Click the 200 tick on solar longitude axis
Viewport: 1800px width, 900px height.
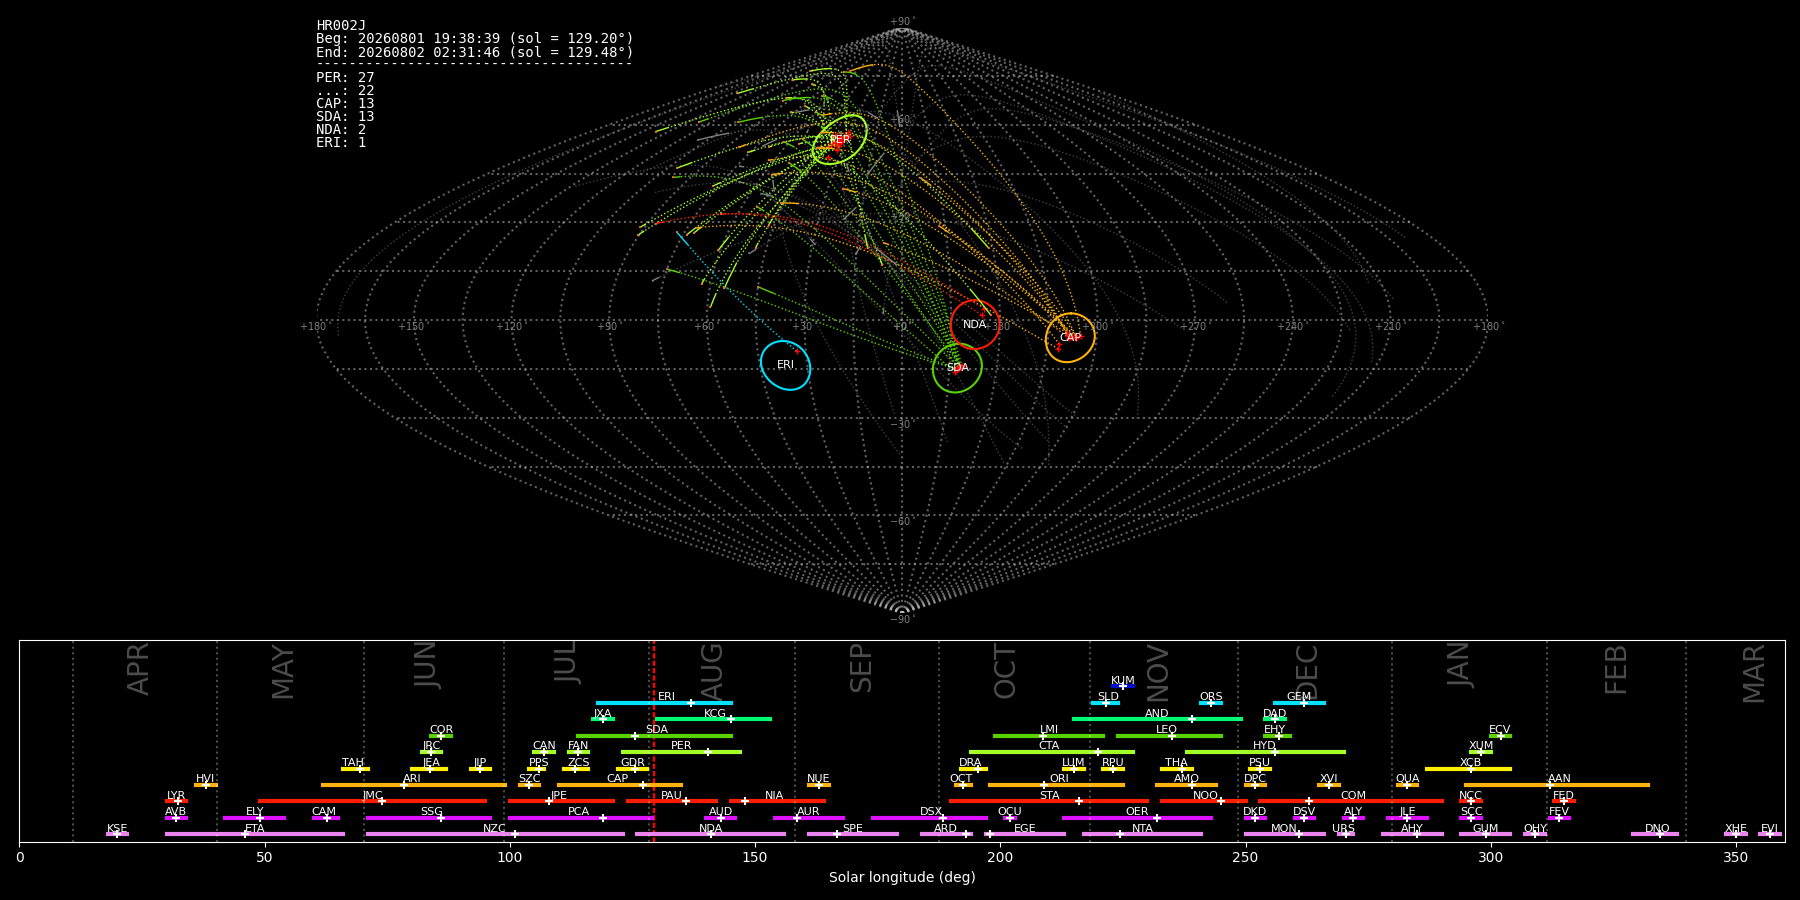(1000, 857)
